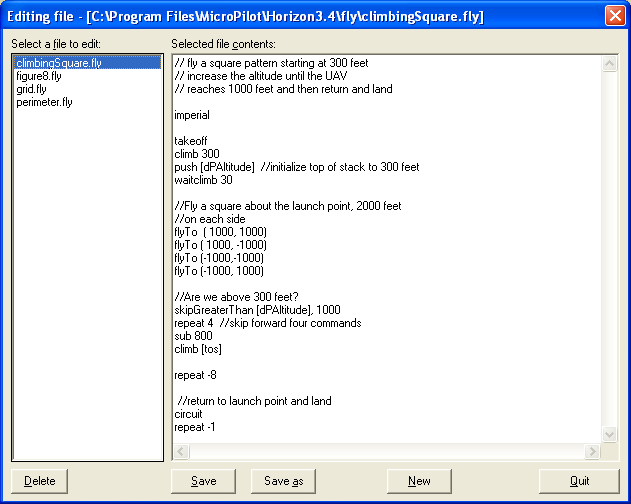631x504 pixels.
Task: Click the 'sub 800' line
Action: (193, 336)
